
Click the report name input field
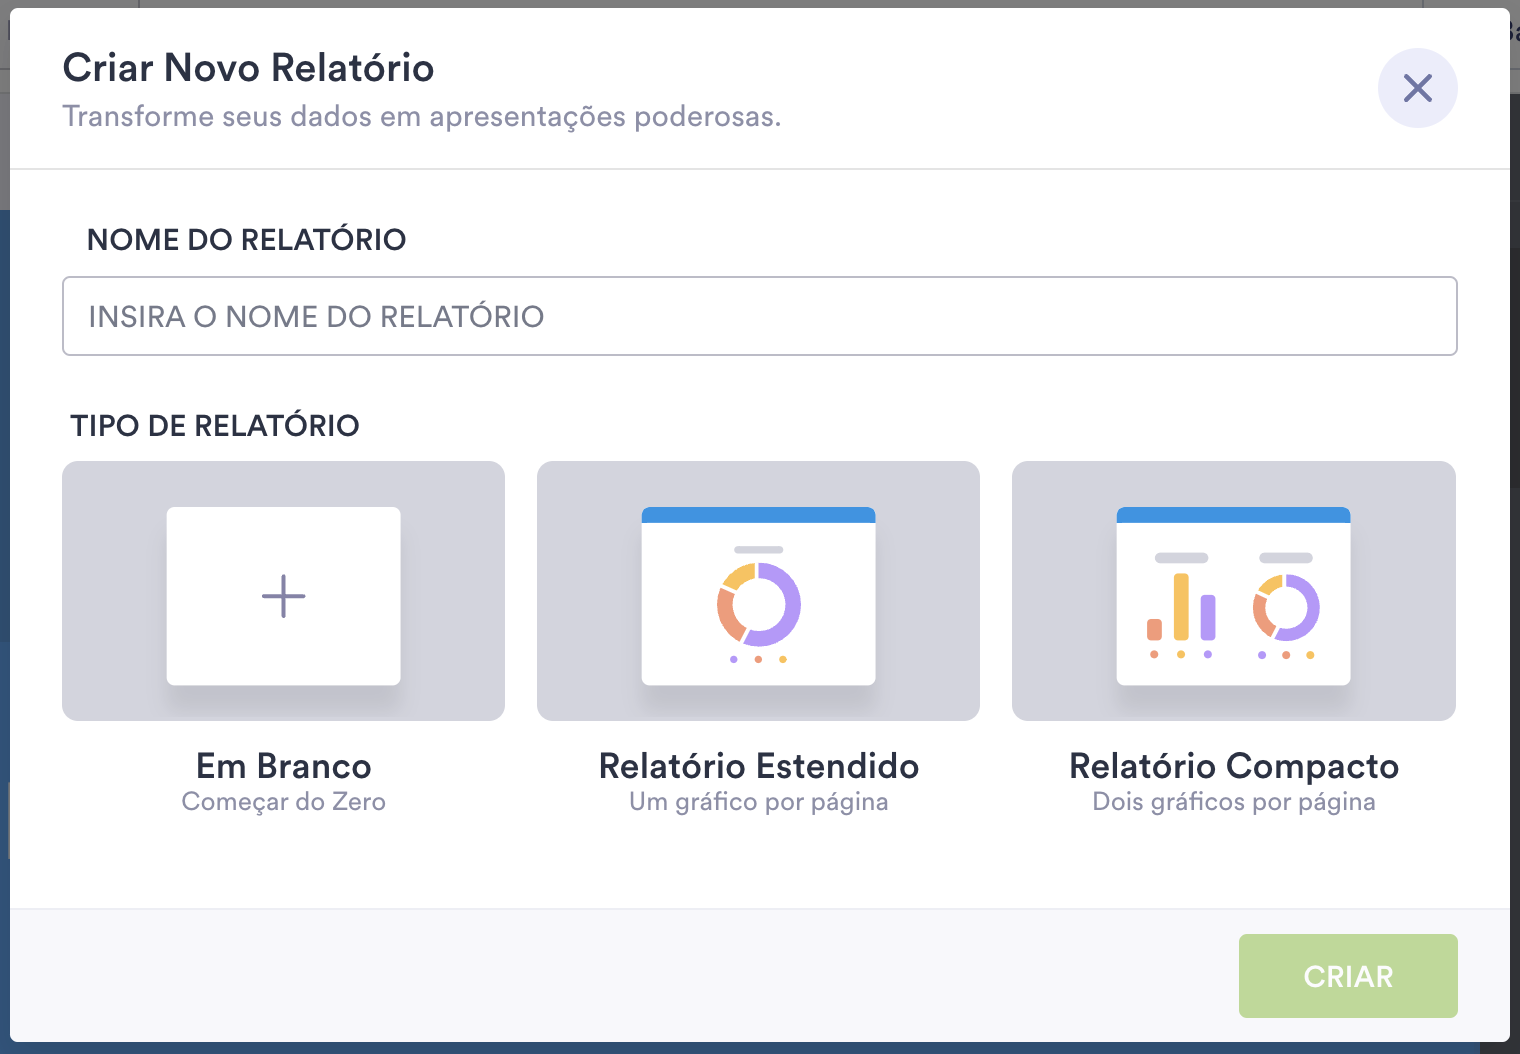click(x=759, y=316)
